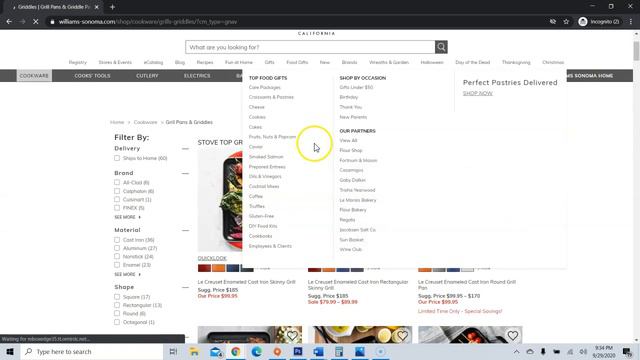
Task: Check Cuisinart brand filter
Action: tap(117, 199)
